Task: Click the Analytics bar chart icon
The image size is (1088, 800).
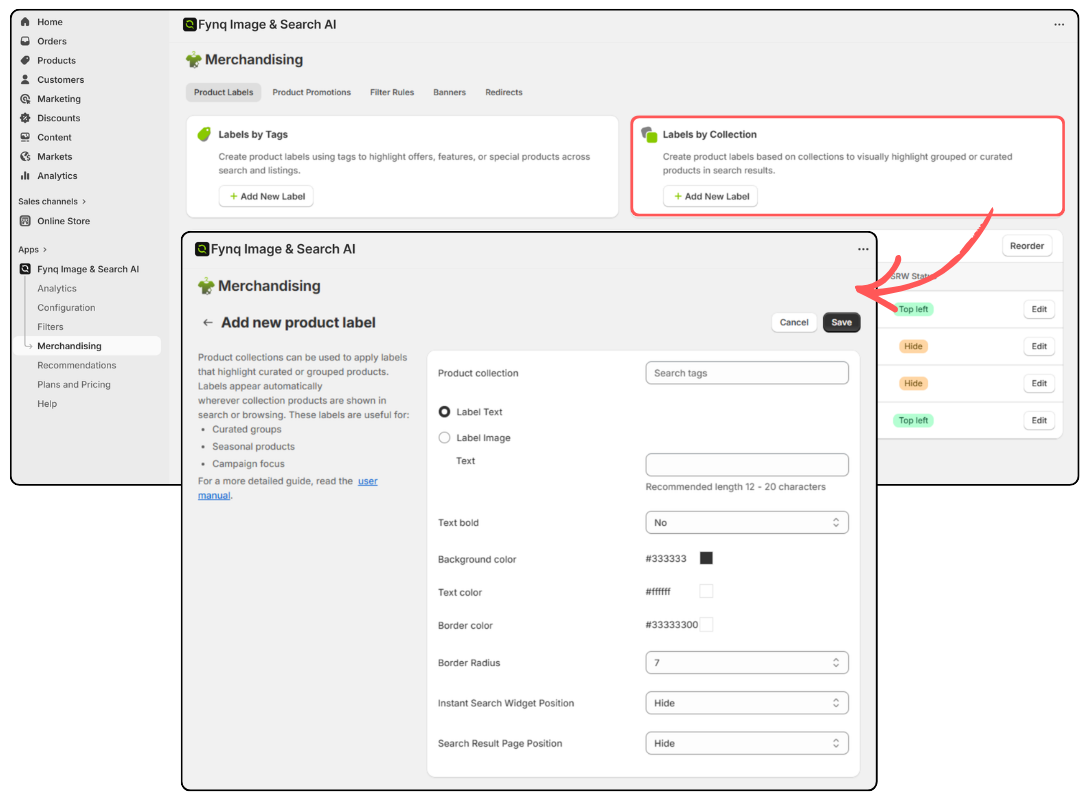Action: [x=25, y=176]
